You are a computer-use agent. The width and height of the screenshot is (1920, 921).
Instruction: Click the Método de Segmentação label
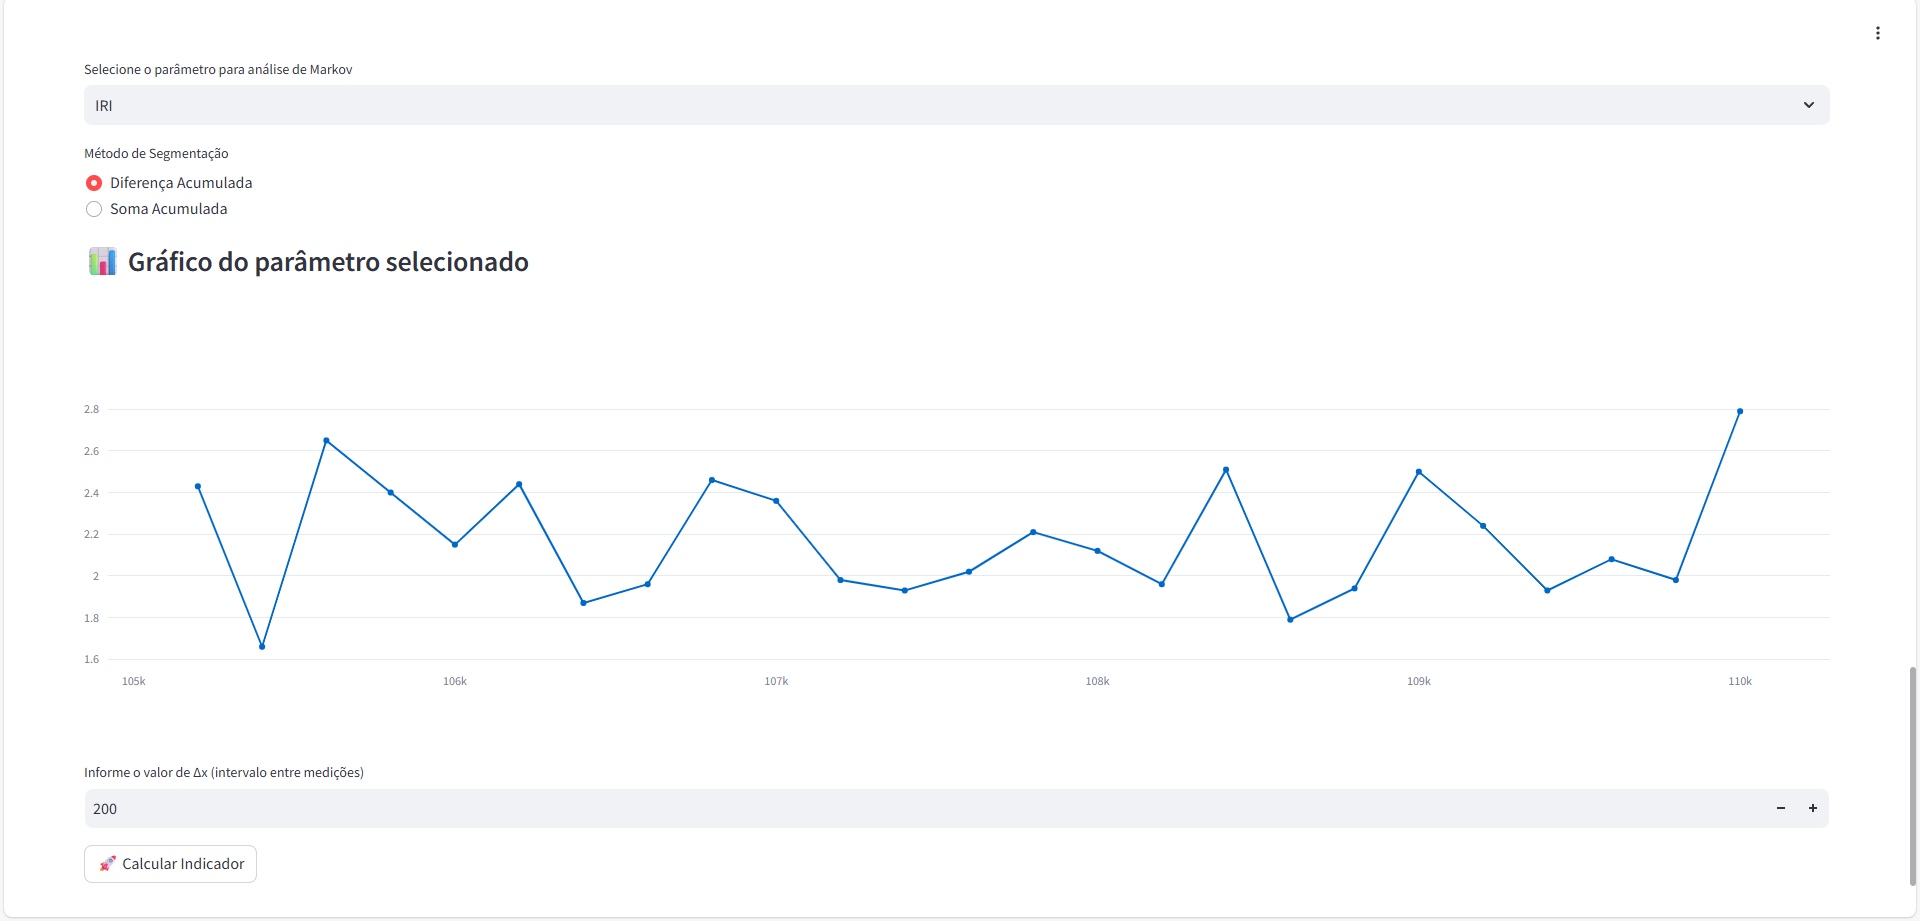point(156,153)
